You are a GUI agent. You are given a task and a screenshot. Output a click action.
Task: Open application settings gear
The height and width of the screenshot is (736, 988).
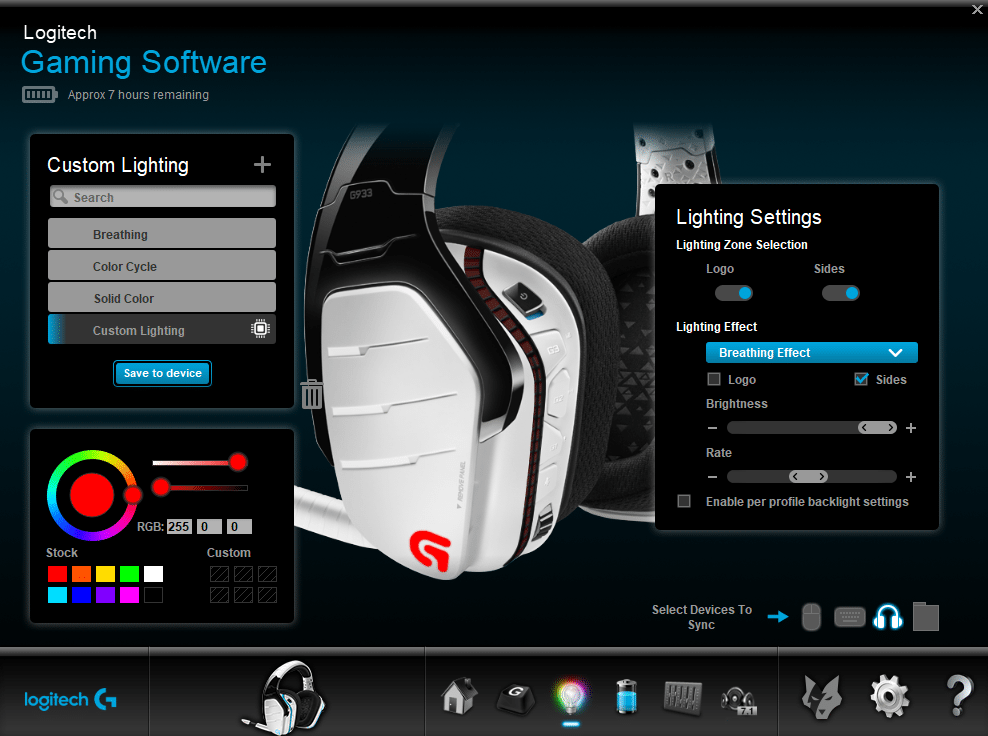[x=890, y=696]
